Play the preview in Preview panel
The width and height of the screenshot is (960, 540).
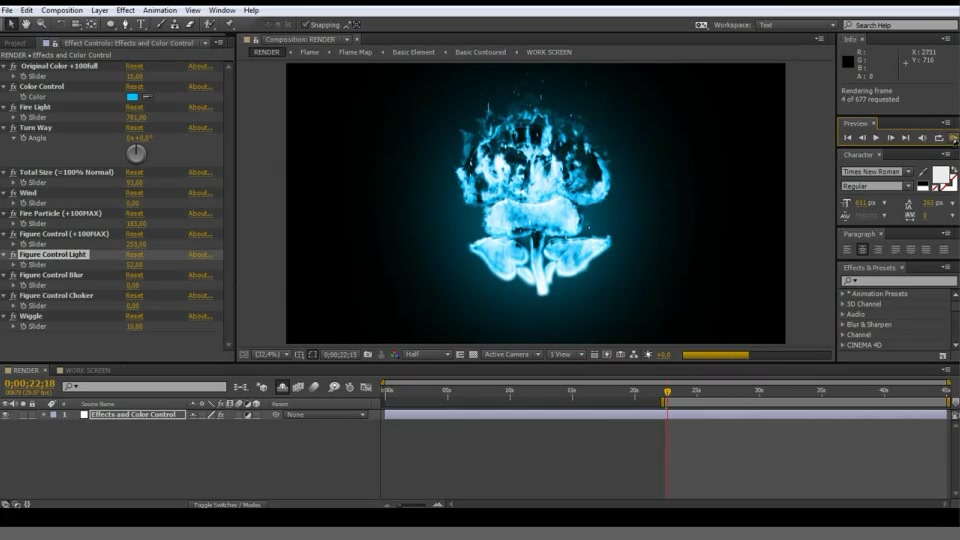pos(876,138)
